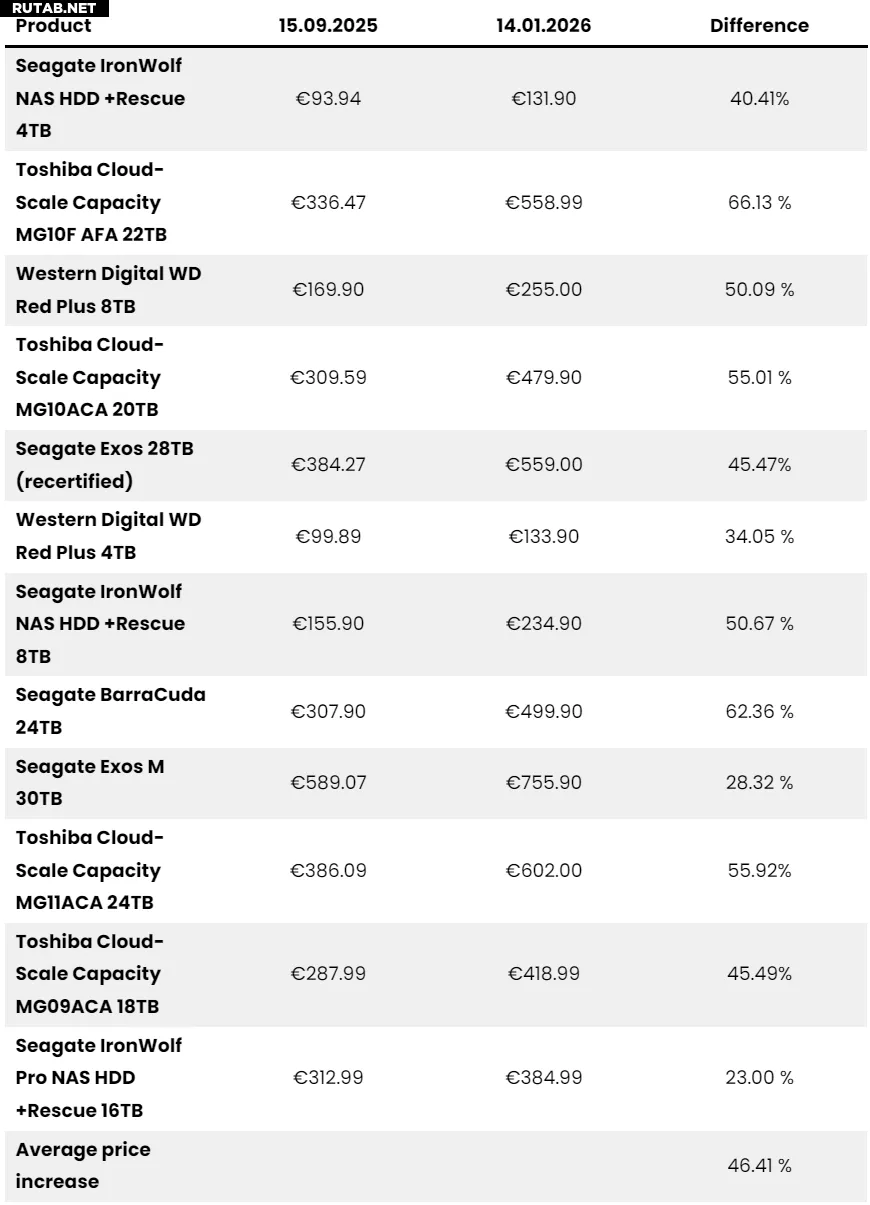Click the Product column header
Screen dimensions: 870x1205
point(53,26)
